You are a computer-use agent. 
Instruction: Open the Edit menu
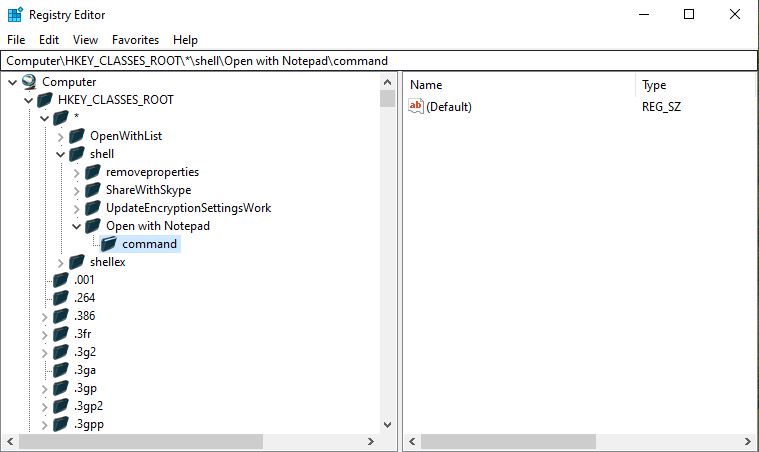point(49,40)
